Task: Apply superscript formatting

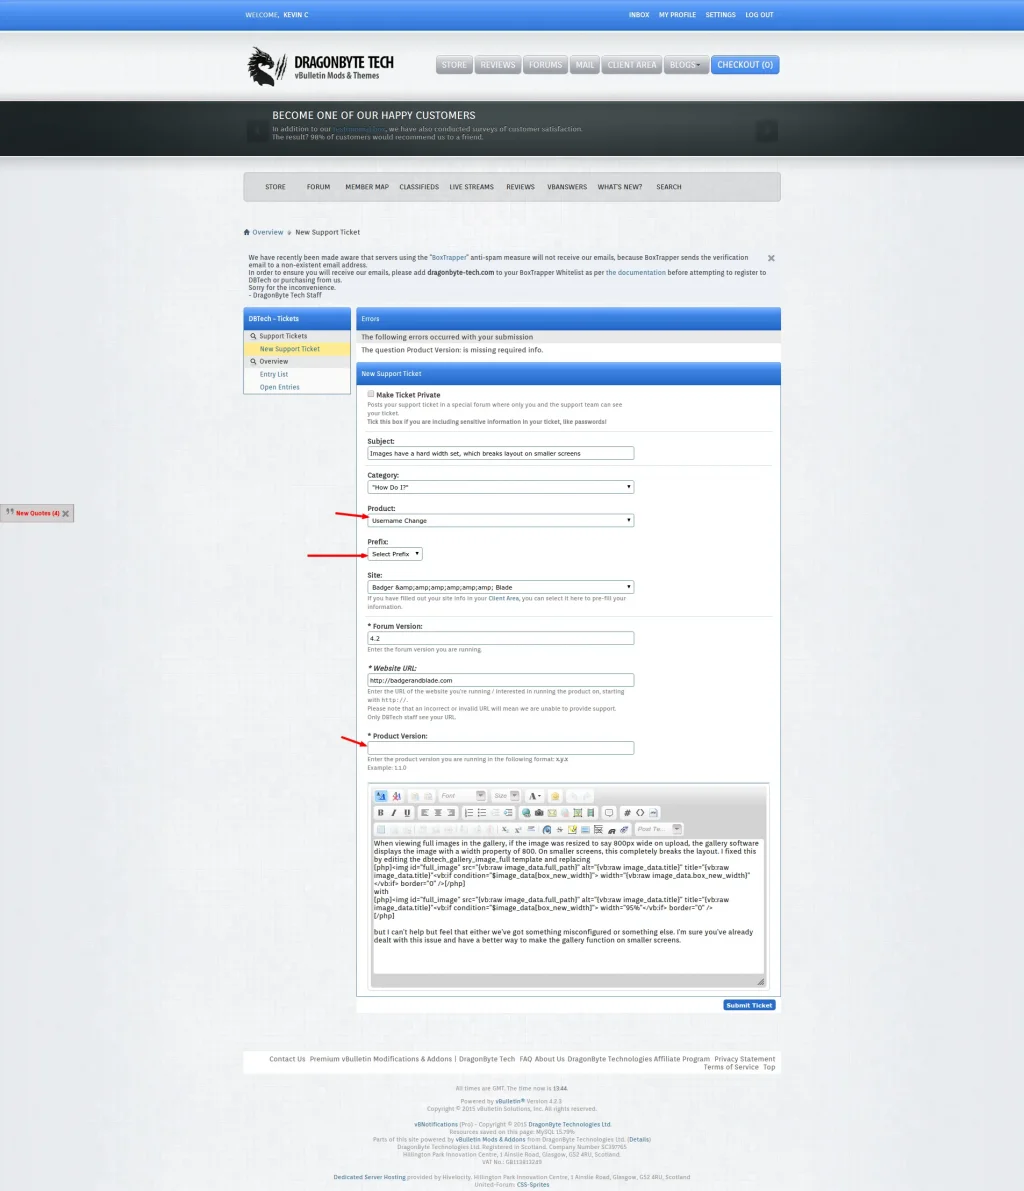Action: click(517, 829)
